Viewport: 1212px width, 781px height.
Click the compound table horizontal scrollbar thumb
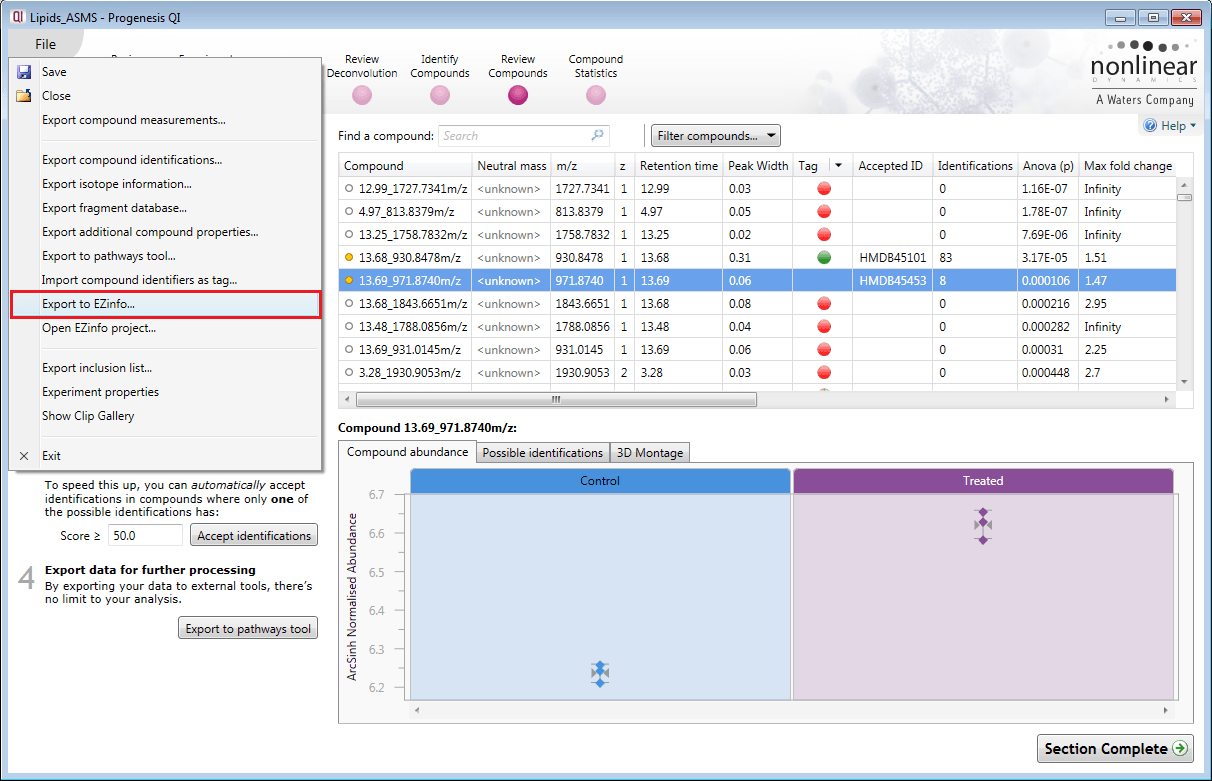(x=555, y=399)
